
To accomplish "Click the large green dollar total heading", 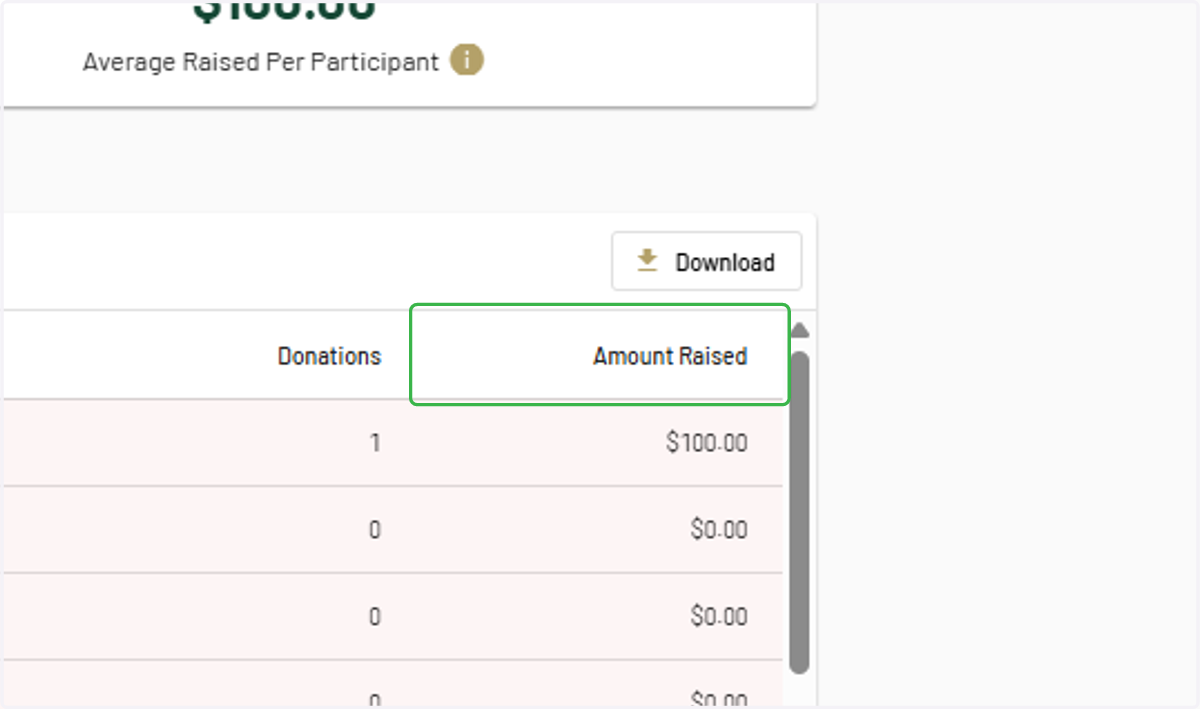I will [x=284, y=10].
